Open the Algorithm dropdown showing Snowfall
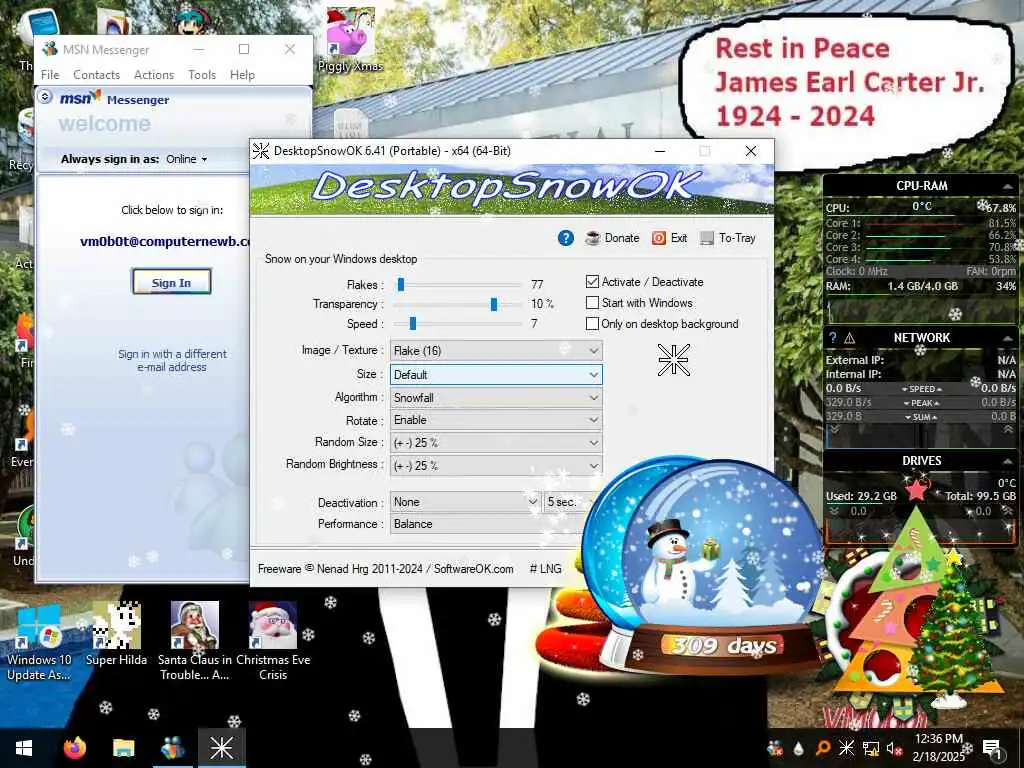The image size is (1024, 768). click(x=496, y=398)
